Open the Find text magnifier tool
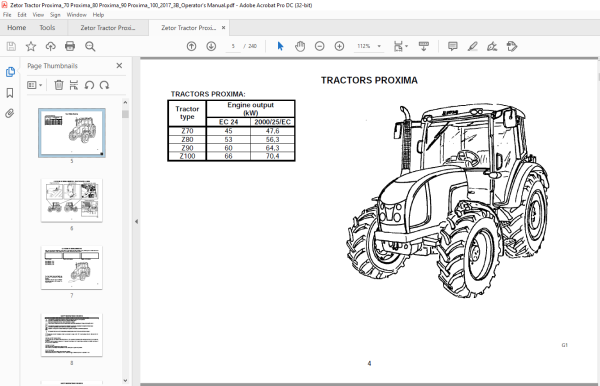 pyautogui.click(x=90, y=46)
